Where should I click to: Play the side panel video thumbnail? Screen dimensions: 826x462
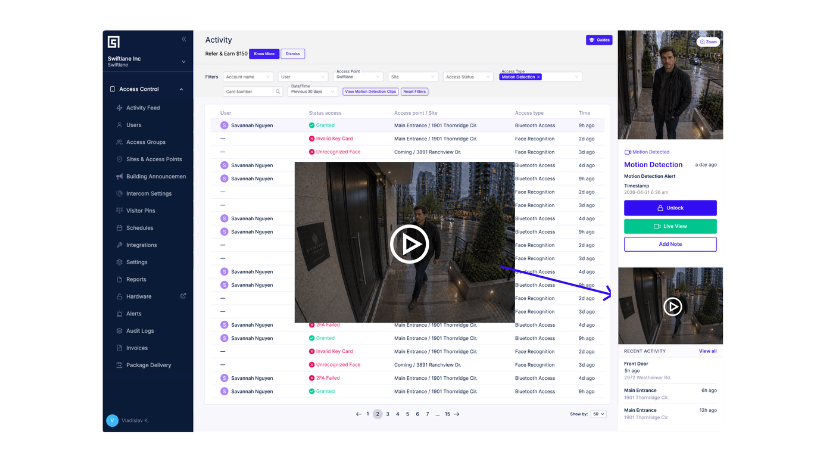click(x=672, y=307)
